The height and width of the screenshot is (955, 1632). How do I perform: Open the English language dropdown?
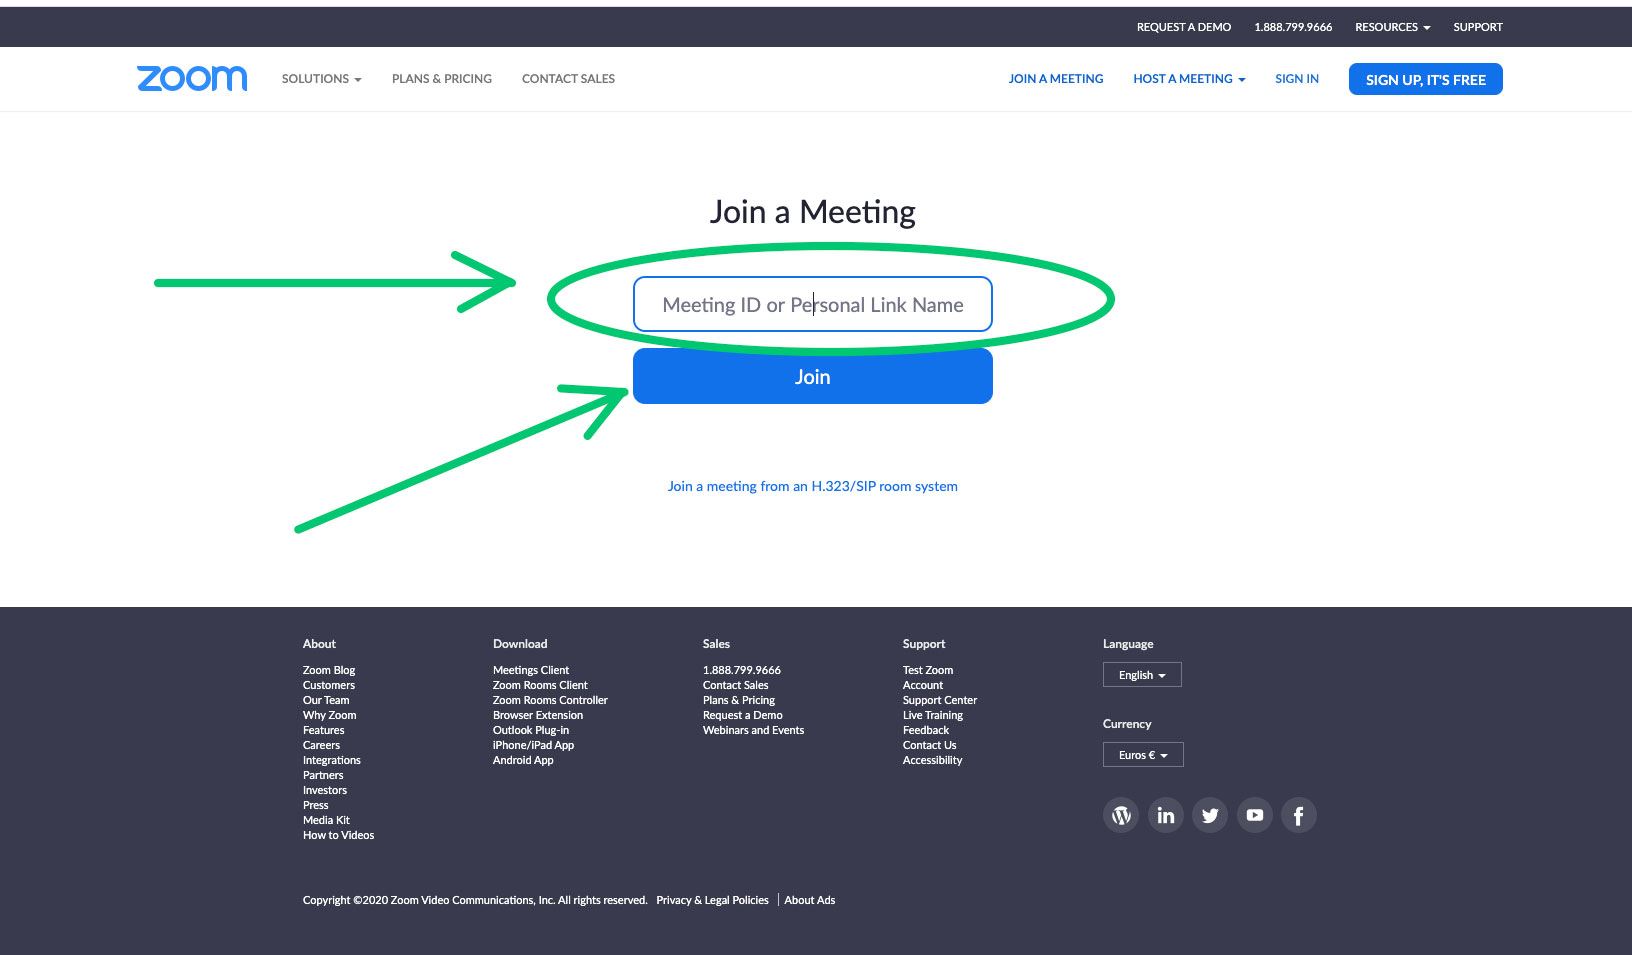[1142, 675]
